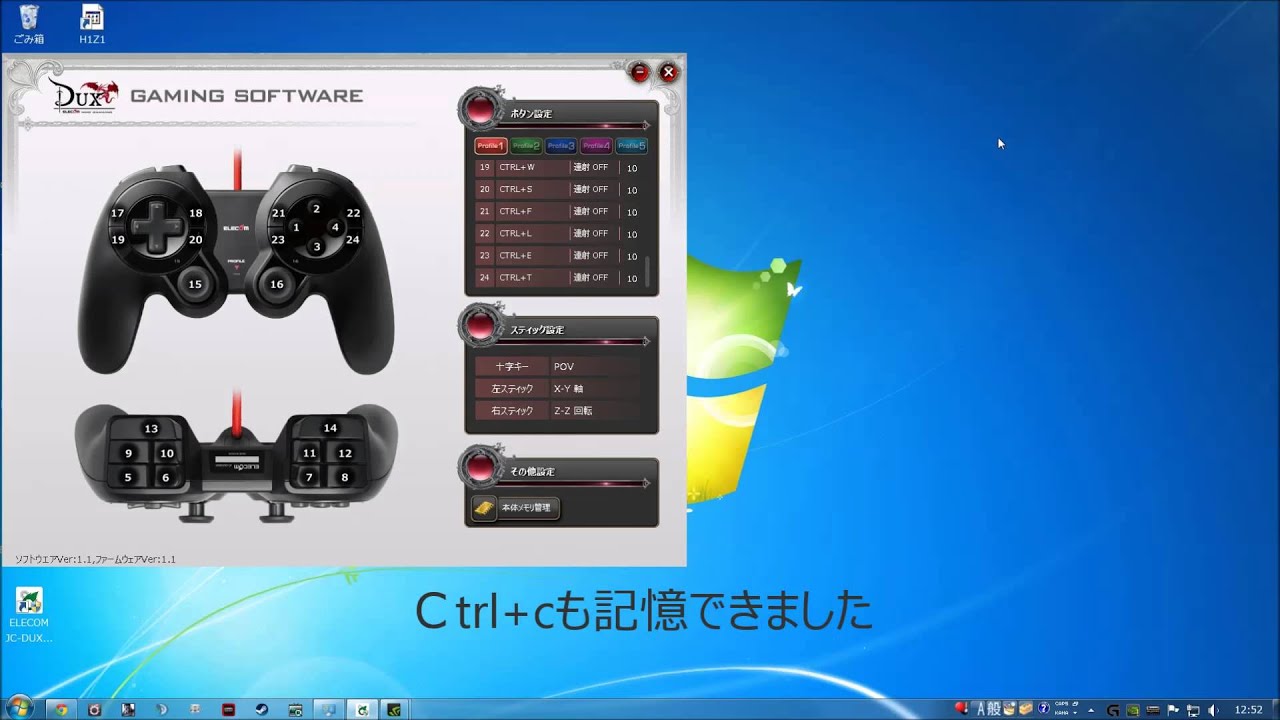Toggle 連射 OFF for button 22
1280x720 pixels.
(x=590, y=233)
